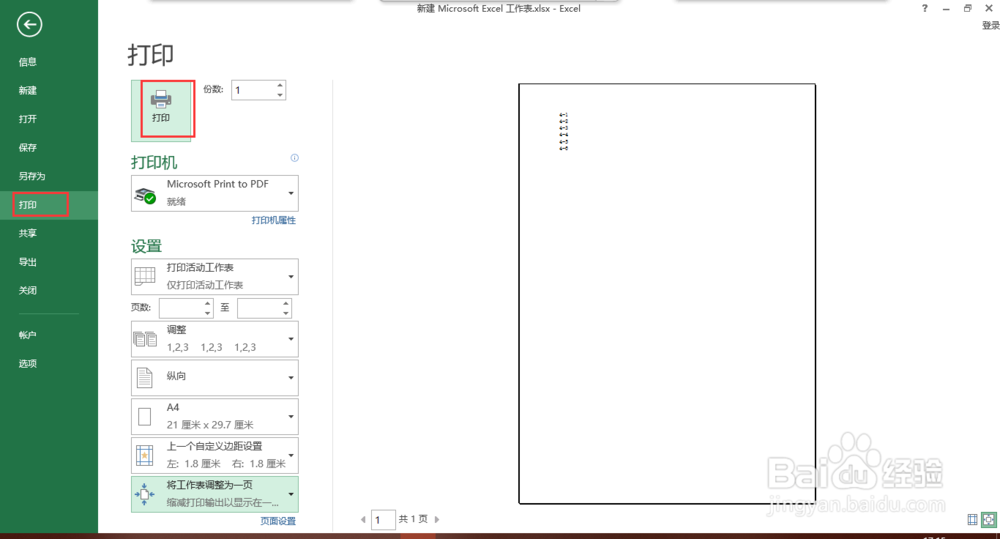The height and width of the screenshot is (539, 1000).
Task: Open 帐户 in the sidebar
Action: click(27, 335)
